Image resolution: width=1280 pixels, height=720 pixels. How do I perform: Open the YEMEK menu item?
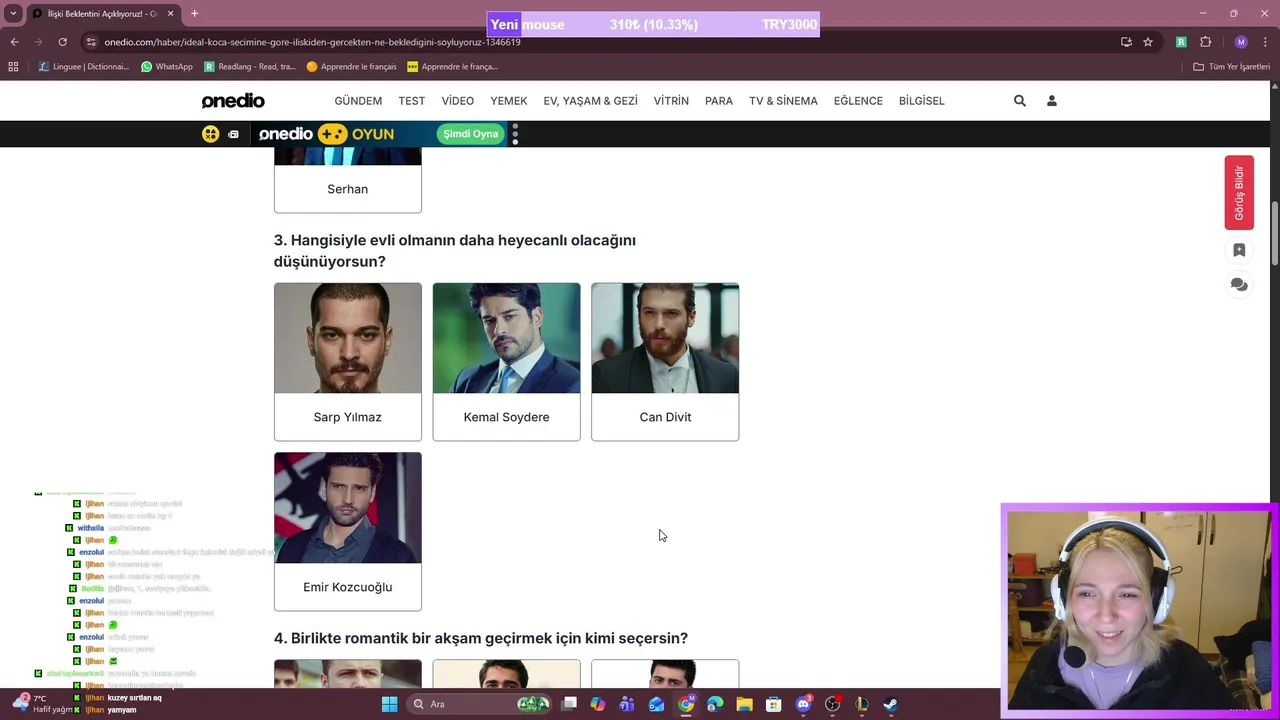tap(508, 101)
